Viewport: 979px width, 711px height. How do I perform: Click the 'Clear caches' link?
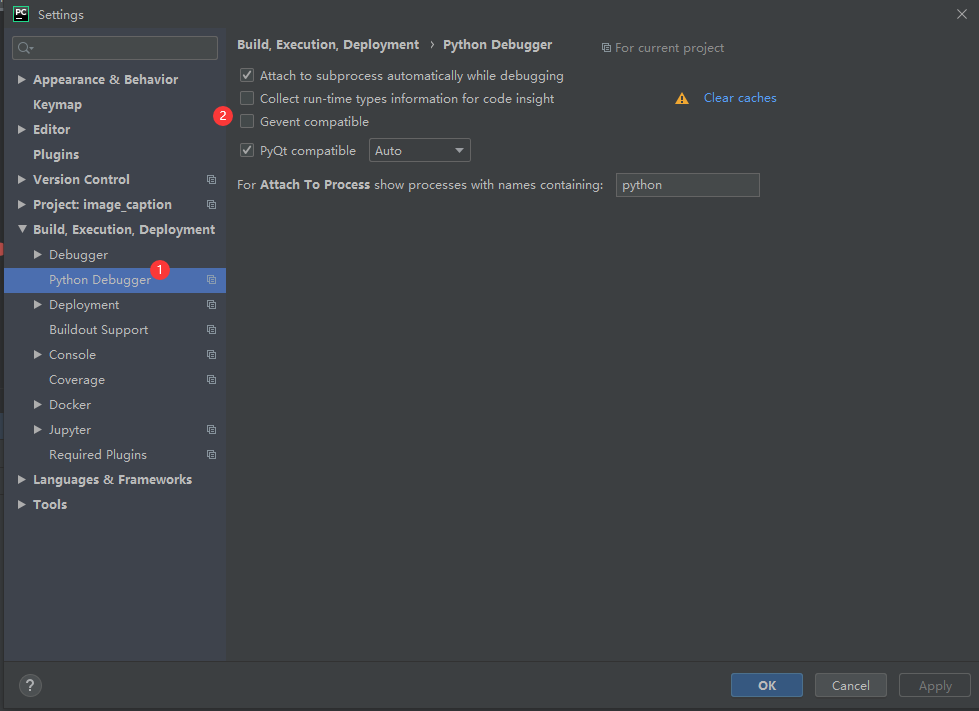click(x=739, y=97)
